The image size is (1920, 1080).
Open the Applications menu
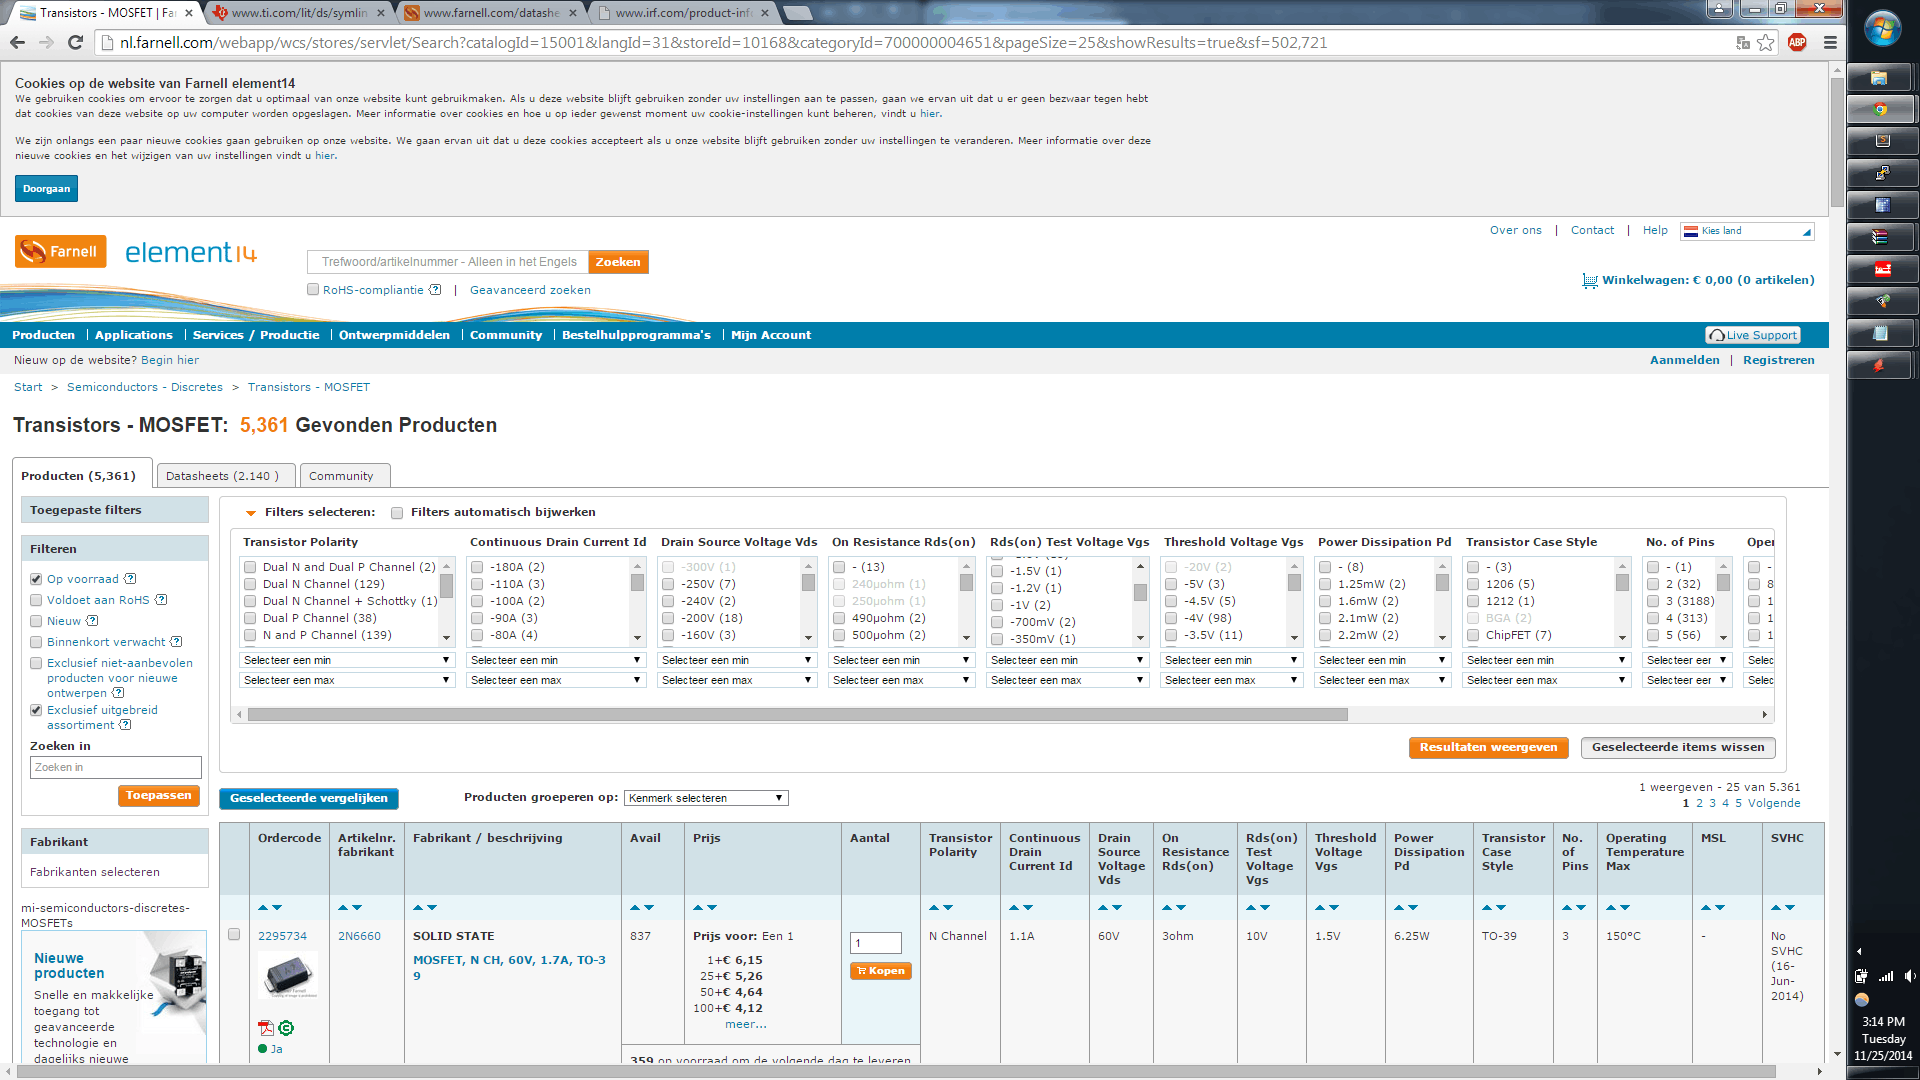click(133, 335)
